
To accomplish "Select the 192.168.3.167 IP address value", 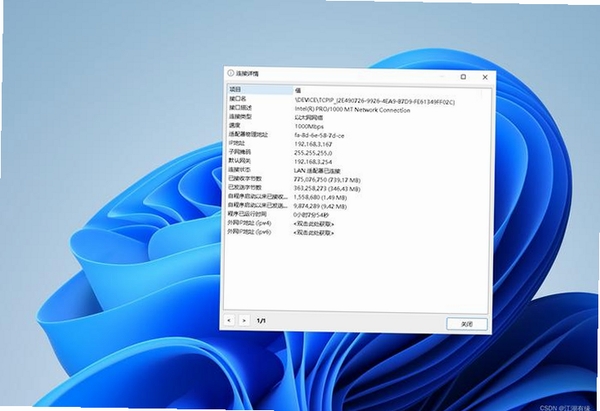I will click(313, 144).
